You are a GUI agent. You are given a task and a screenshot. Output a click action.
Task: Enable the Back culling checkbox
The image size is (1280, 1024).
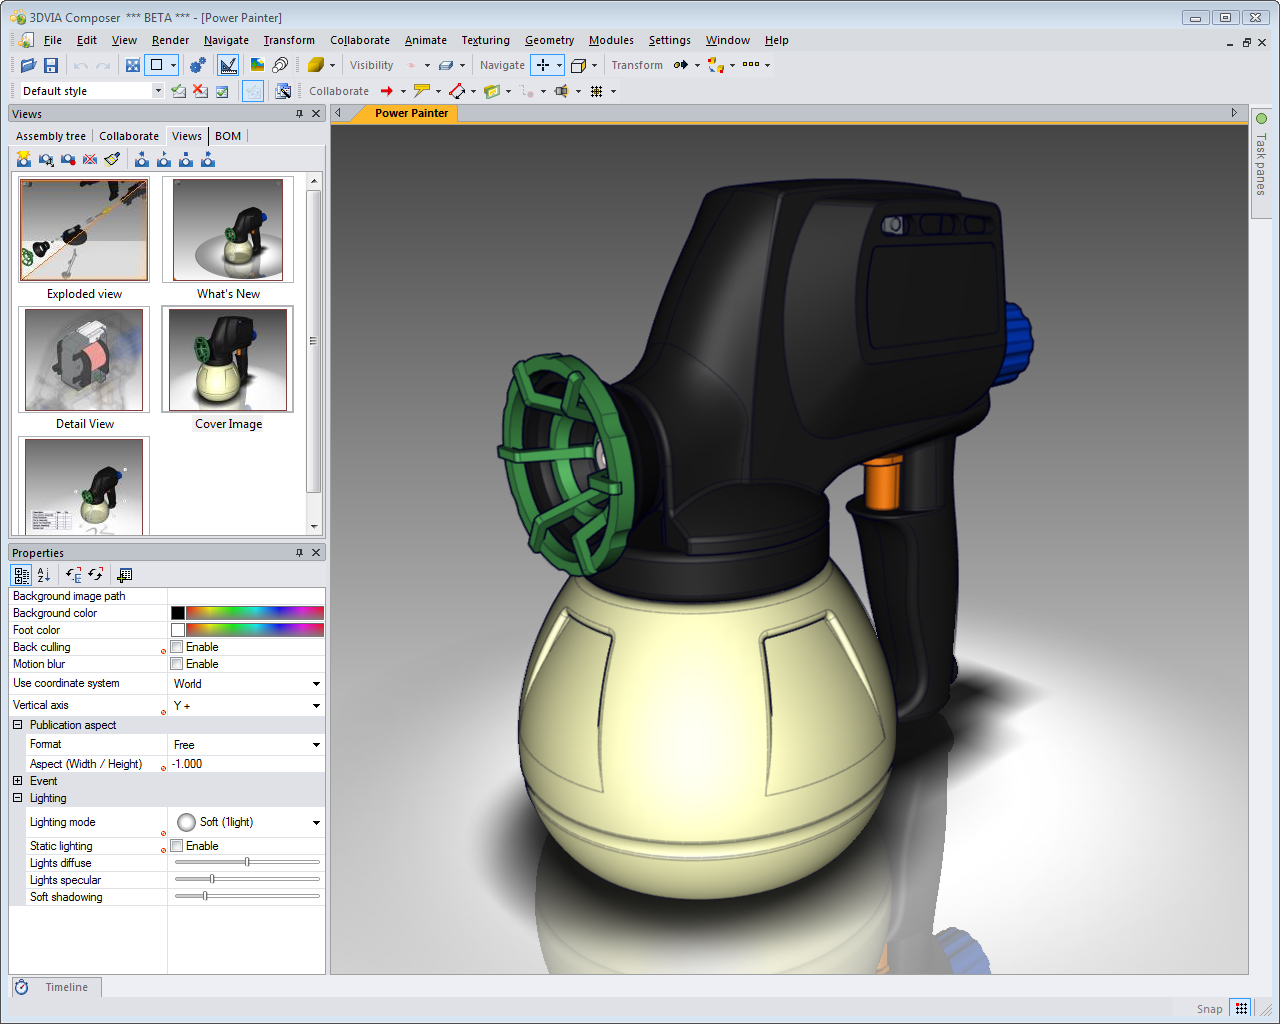[x=177, y=647]
